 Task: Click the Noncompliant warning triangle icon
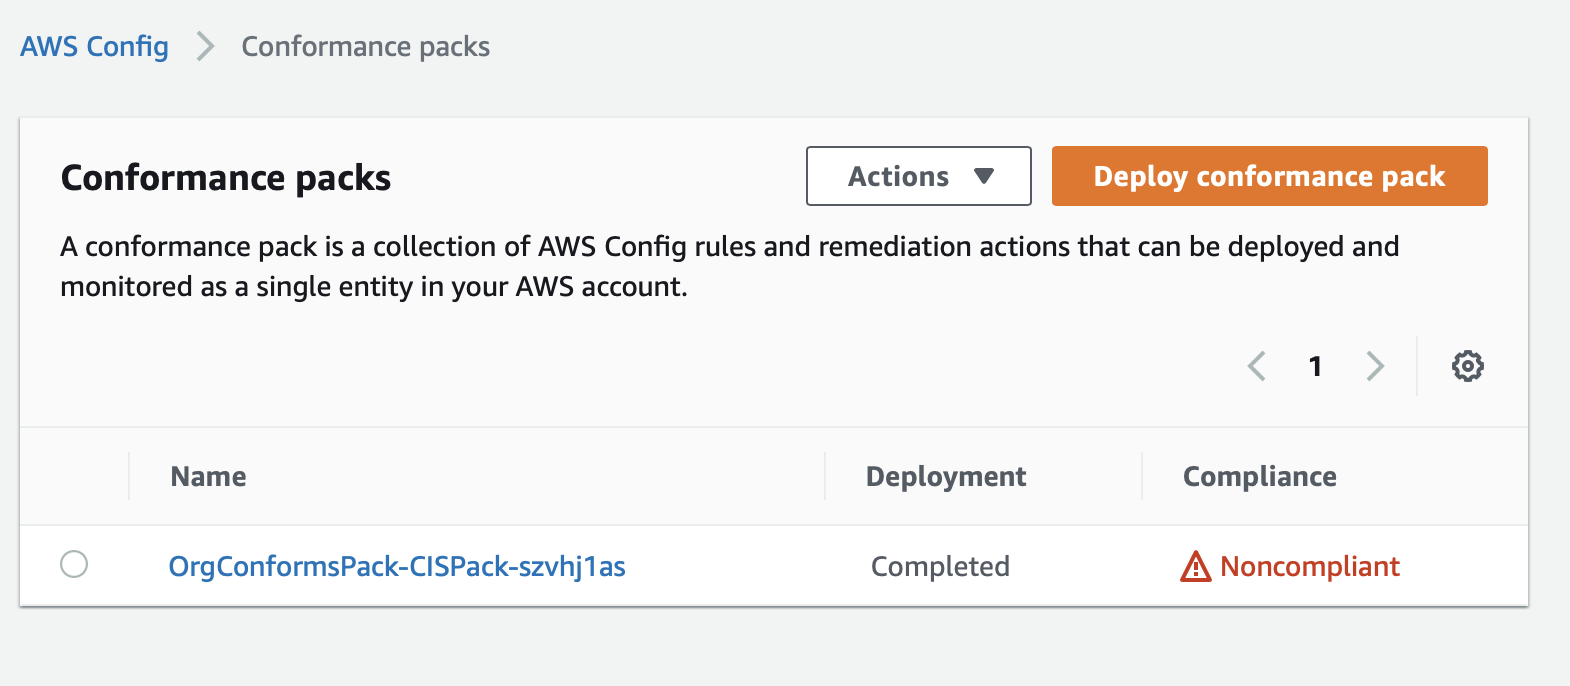[1195, 567]
